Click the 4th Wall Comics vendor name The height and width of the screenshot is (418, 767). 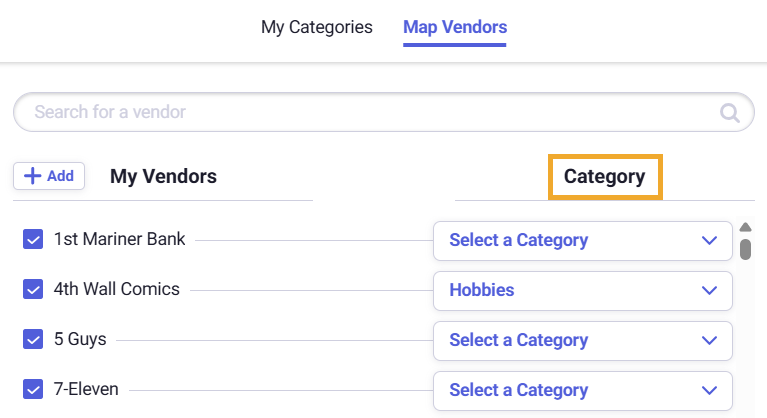(117, 289)
